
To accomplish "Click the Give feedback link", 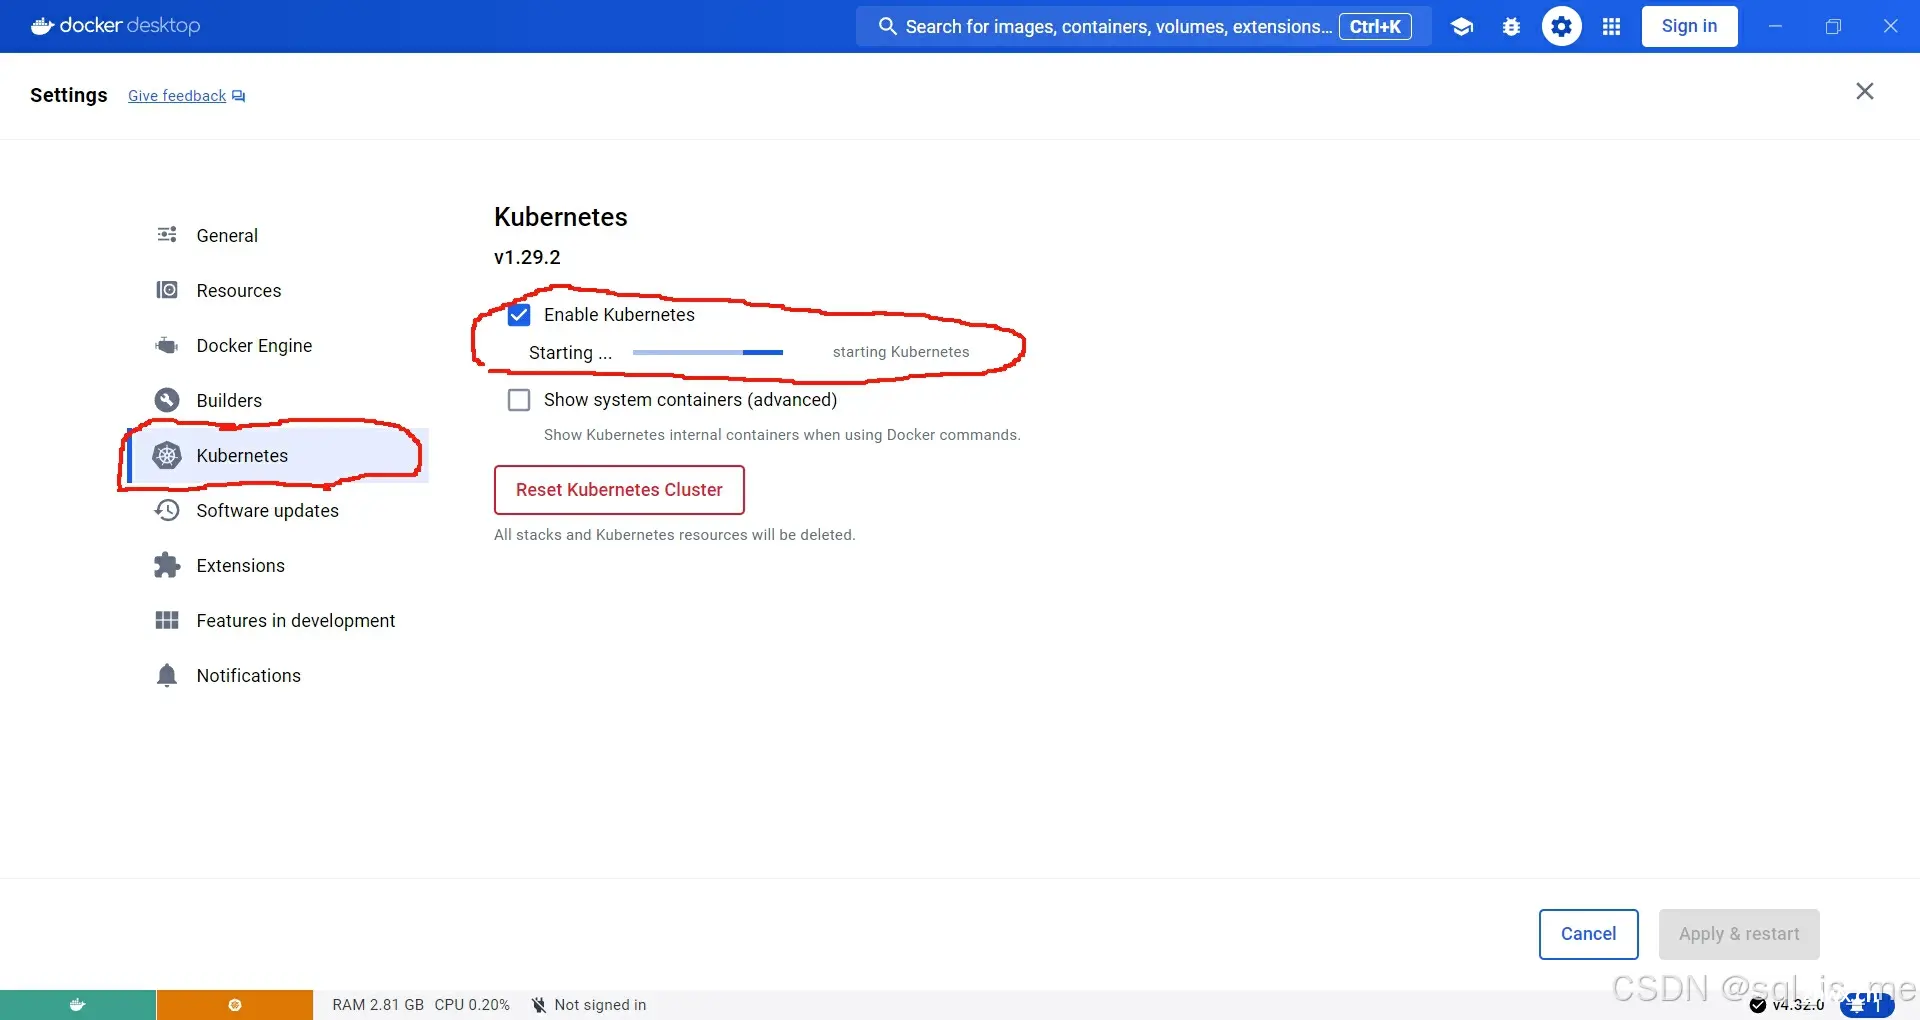I will (177, 96).
